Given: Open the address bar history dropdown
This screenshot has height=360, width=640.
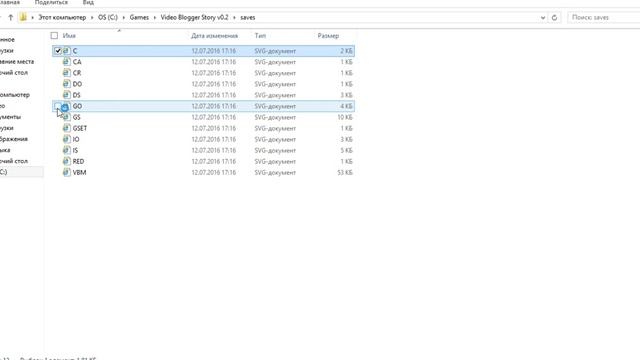Looking at the screenshot, I should (543, 18).
